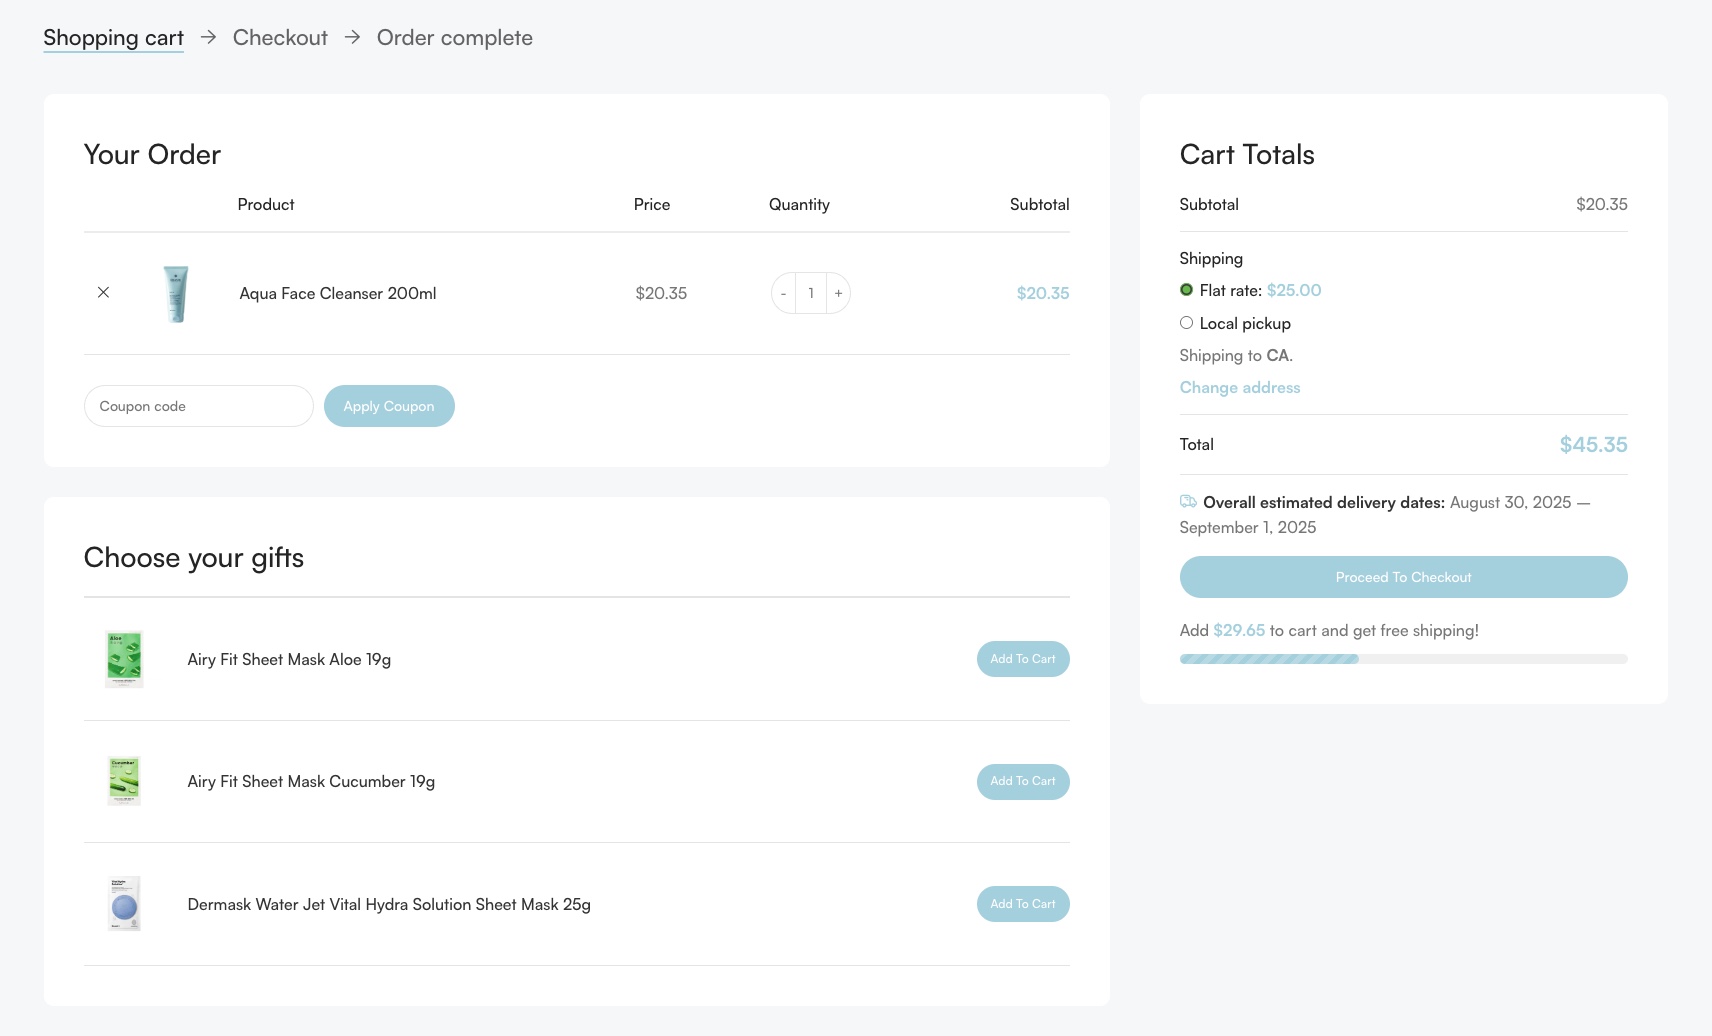Click the $29.65 free shipping amount

1239,631
